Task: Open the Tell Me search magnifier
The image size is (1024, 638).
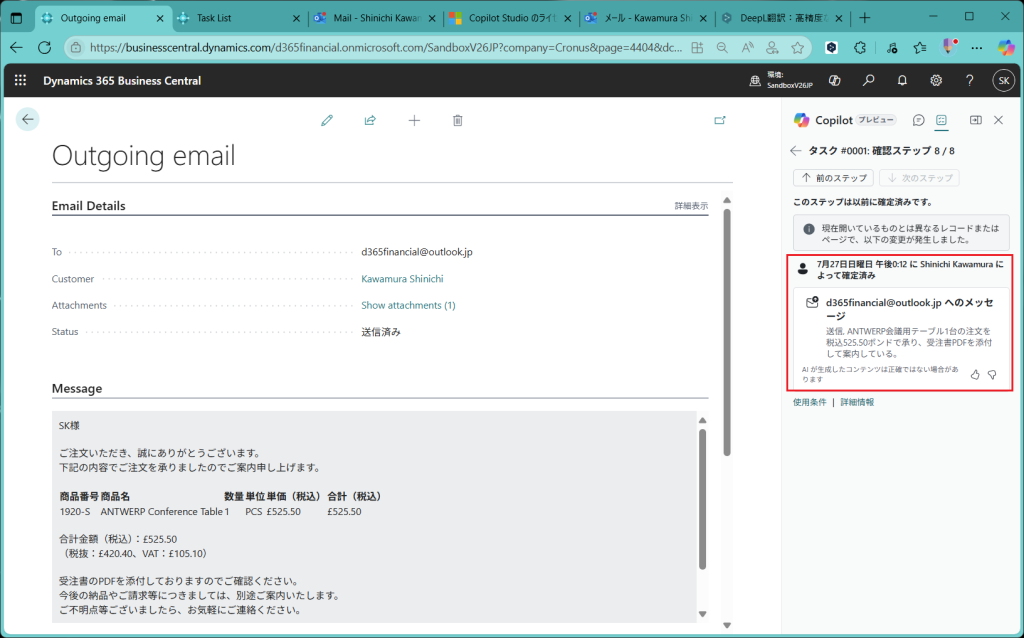Action: (868, 80)
